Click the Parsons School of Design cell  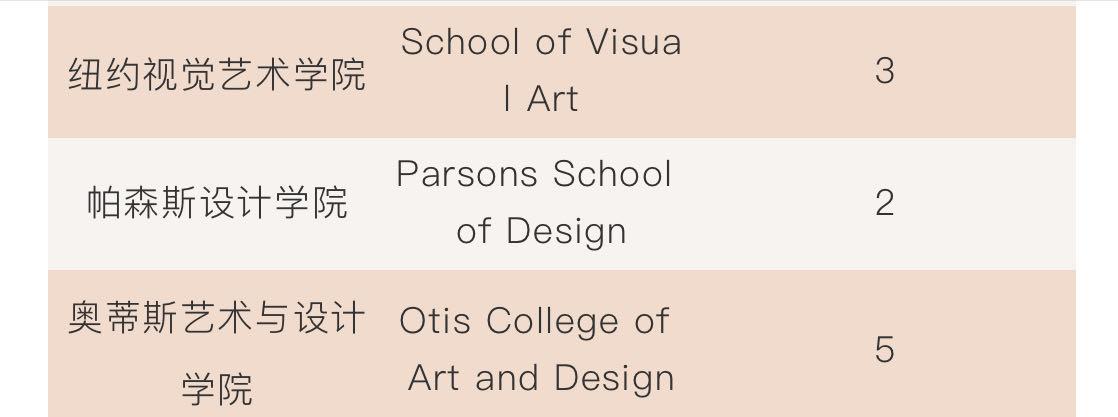click(536, 202)
